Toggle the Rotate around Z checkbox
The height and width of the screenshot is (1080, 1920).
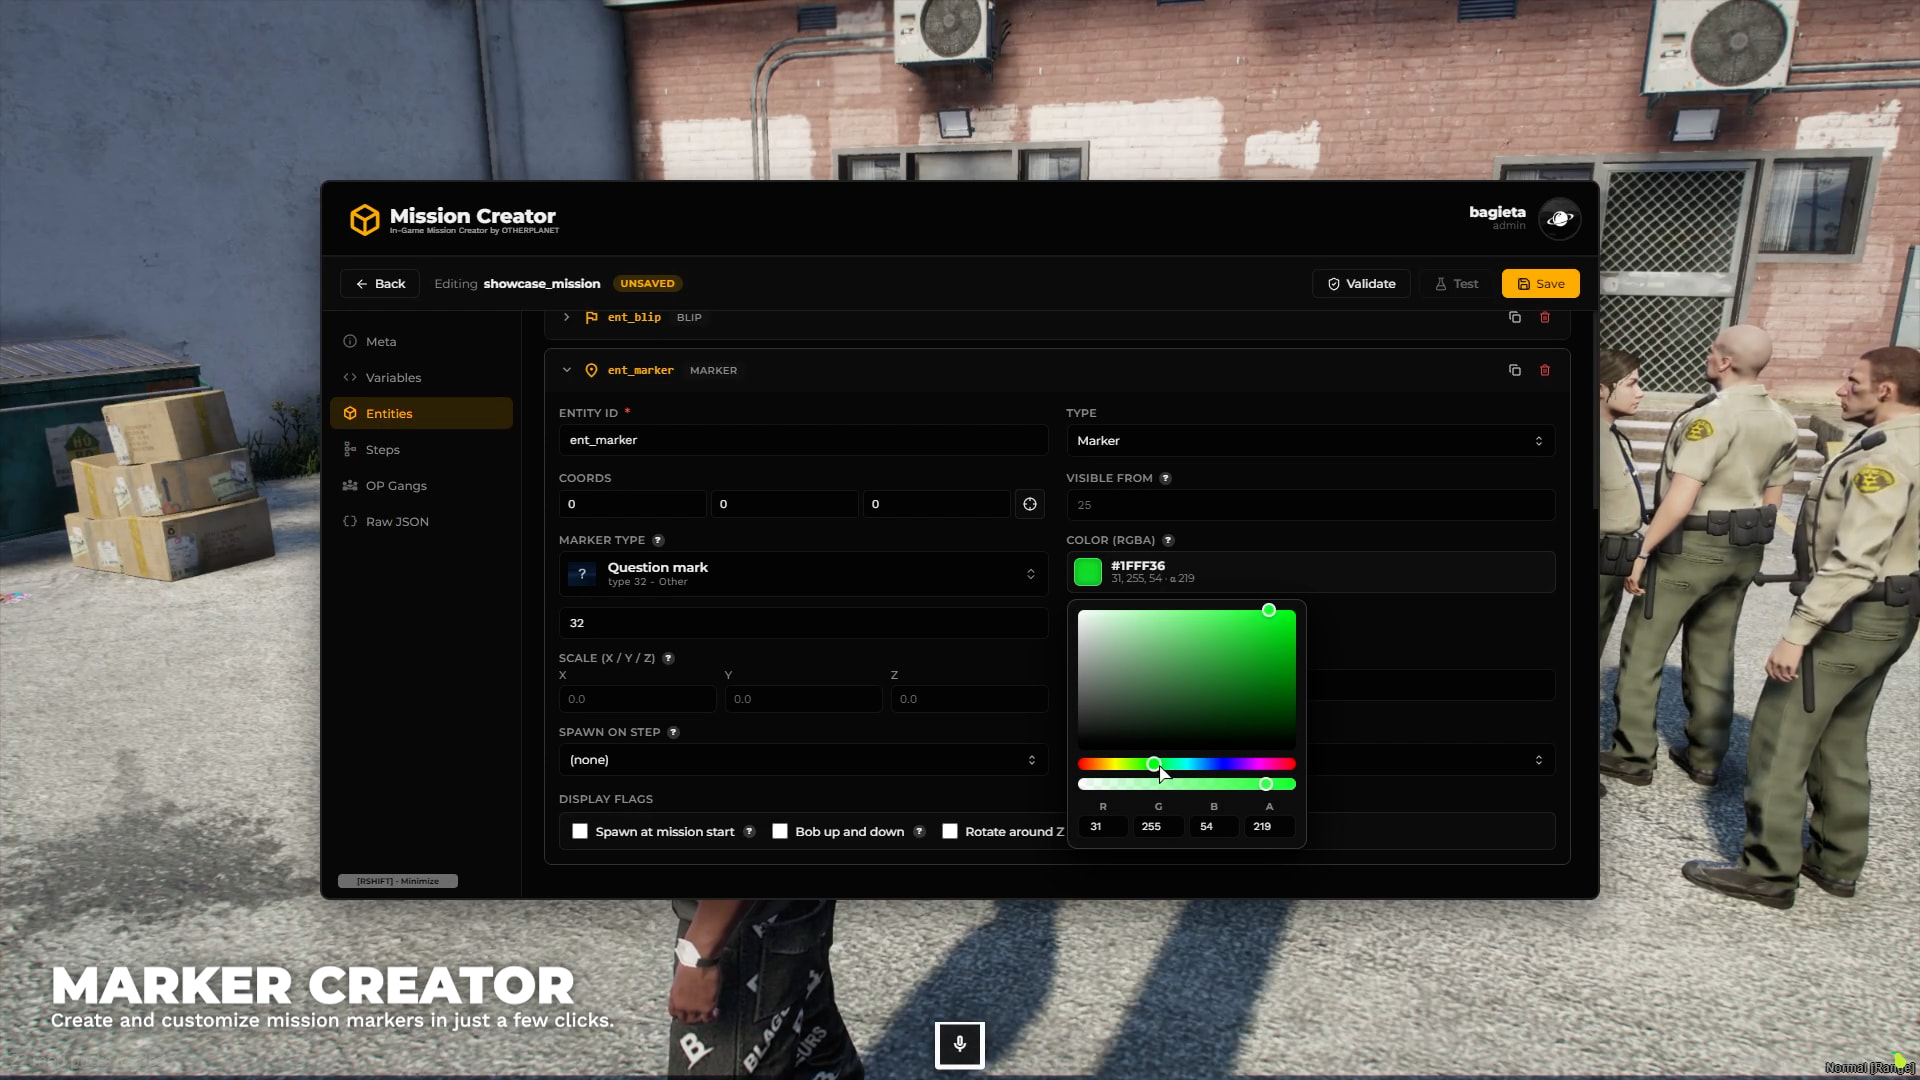[x=950, y=831]
